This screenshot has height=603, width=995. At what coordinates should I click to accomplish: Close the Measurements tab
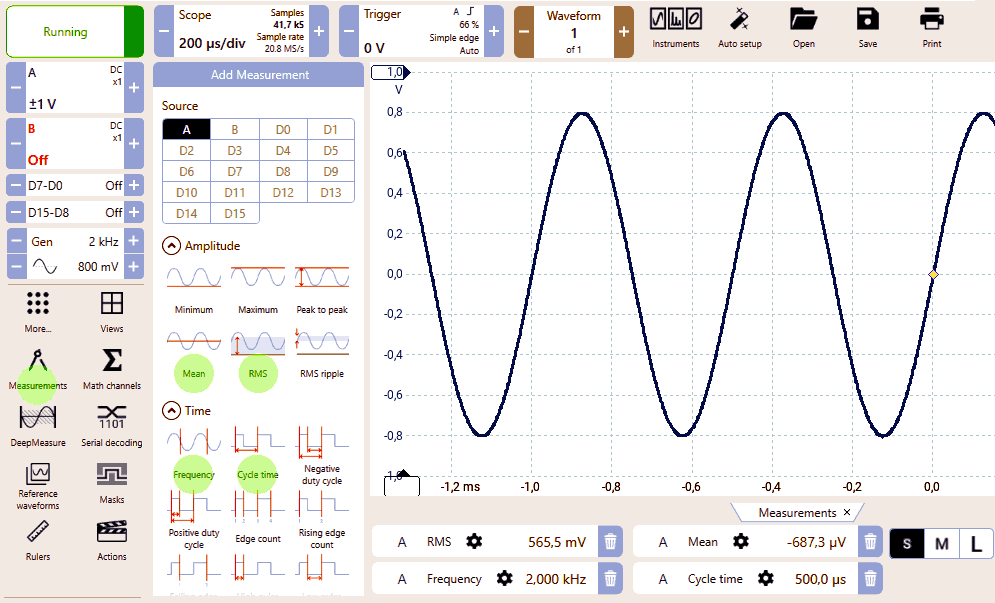point(847,512)
